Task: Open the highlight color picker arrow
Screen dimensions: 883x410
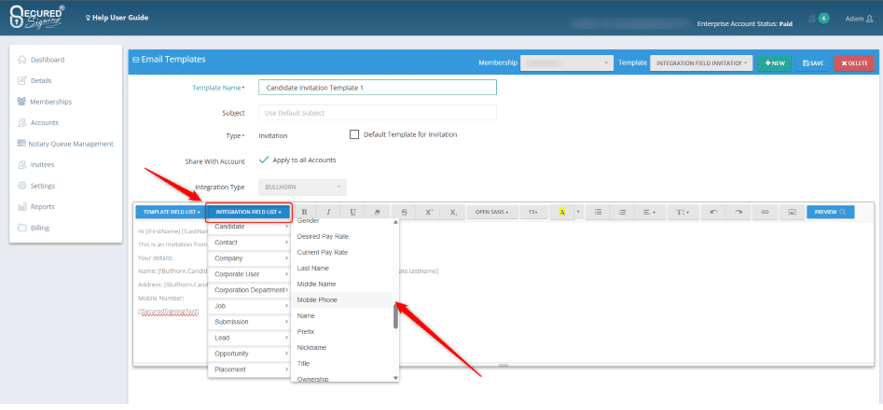Action: point(578,212)
